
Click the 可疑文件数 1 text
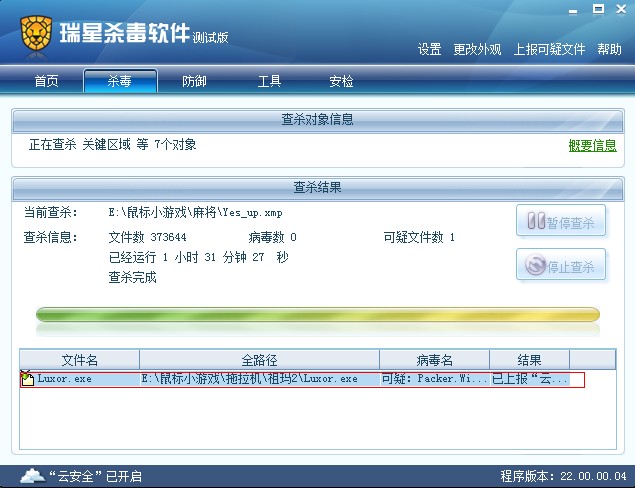pyautogui.click(x=419, y=237)
